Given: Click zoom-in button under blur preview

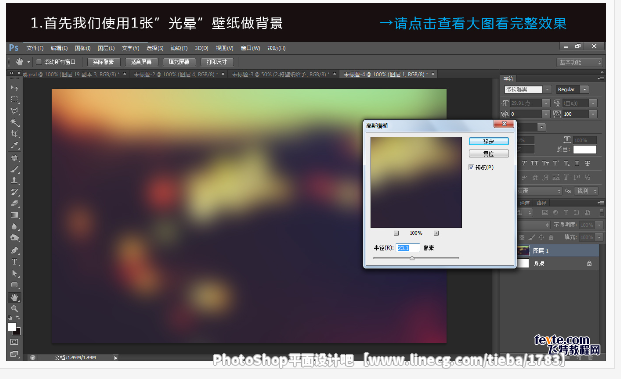Looking at the screenshot, I should coord(436,233).
